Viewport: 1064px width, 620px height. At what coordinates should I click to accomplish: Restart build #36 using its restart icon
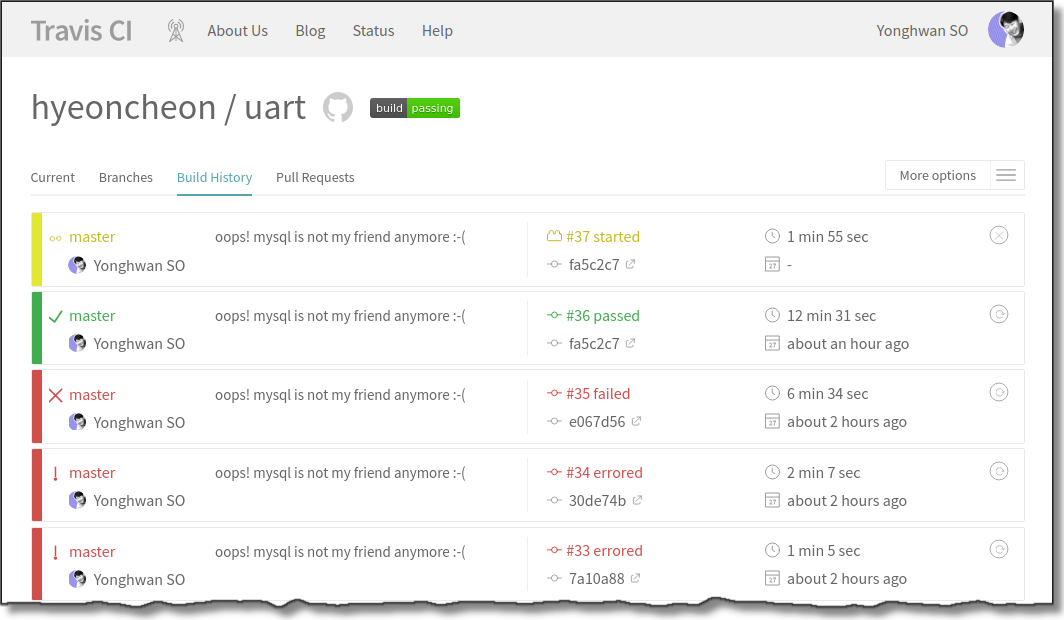998,315
